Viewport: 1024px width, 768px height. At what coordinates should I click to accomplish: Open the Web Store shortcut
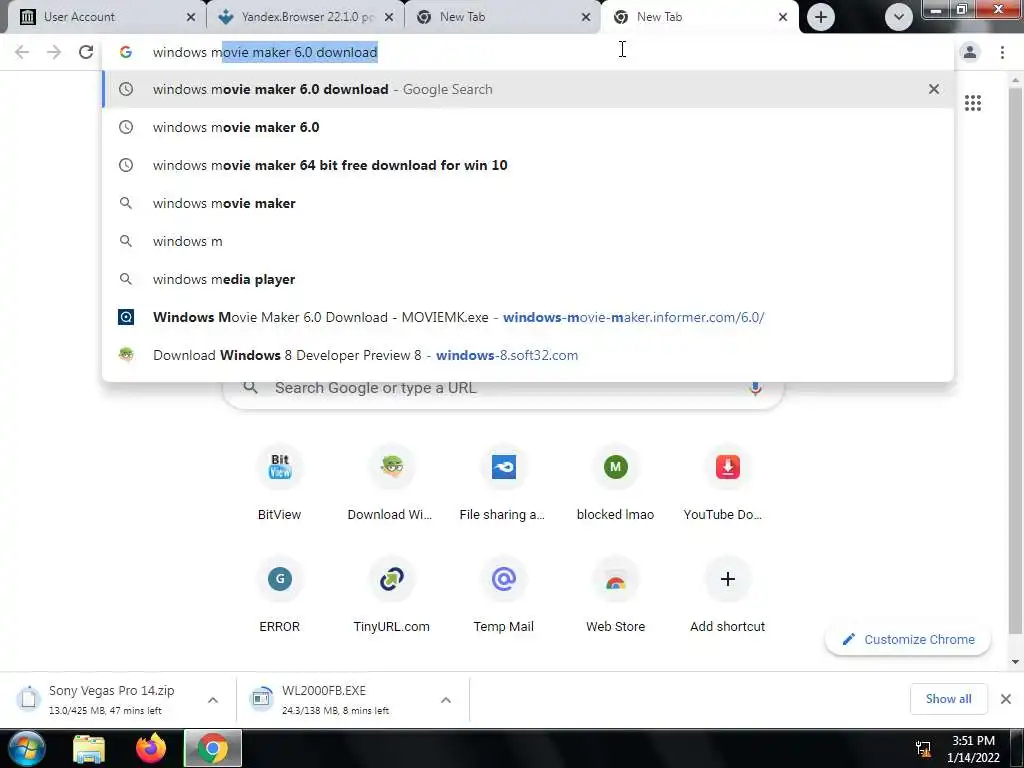pyautogui.click(x=615, y=595)
